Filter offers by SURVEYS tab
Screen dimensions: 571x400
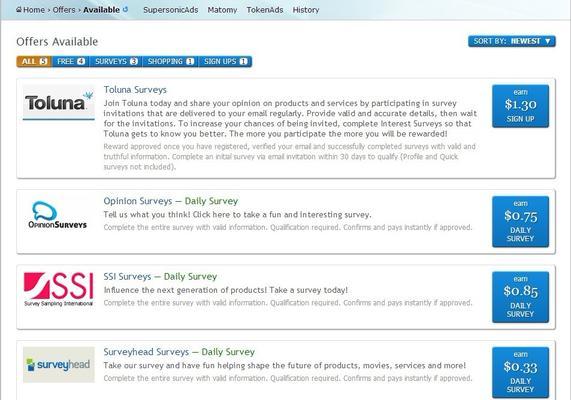pos(116,61)
